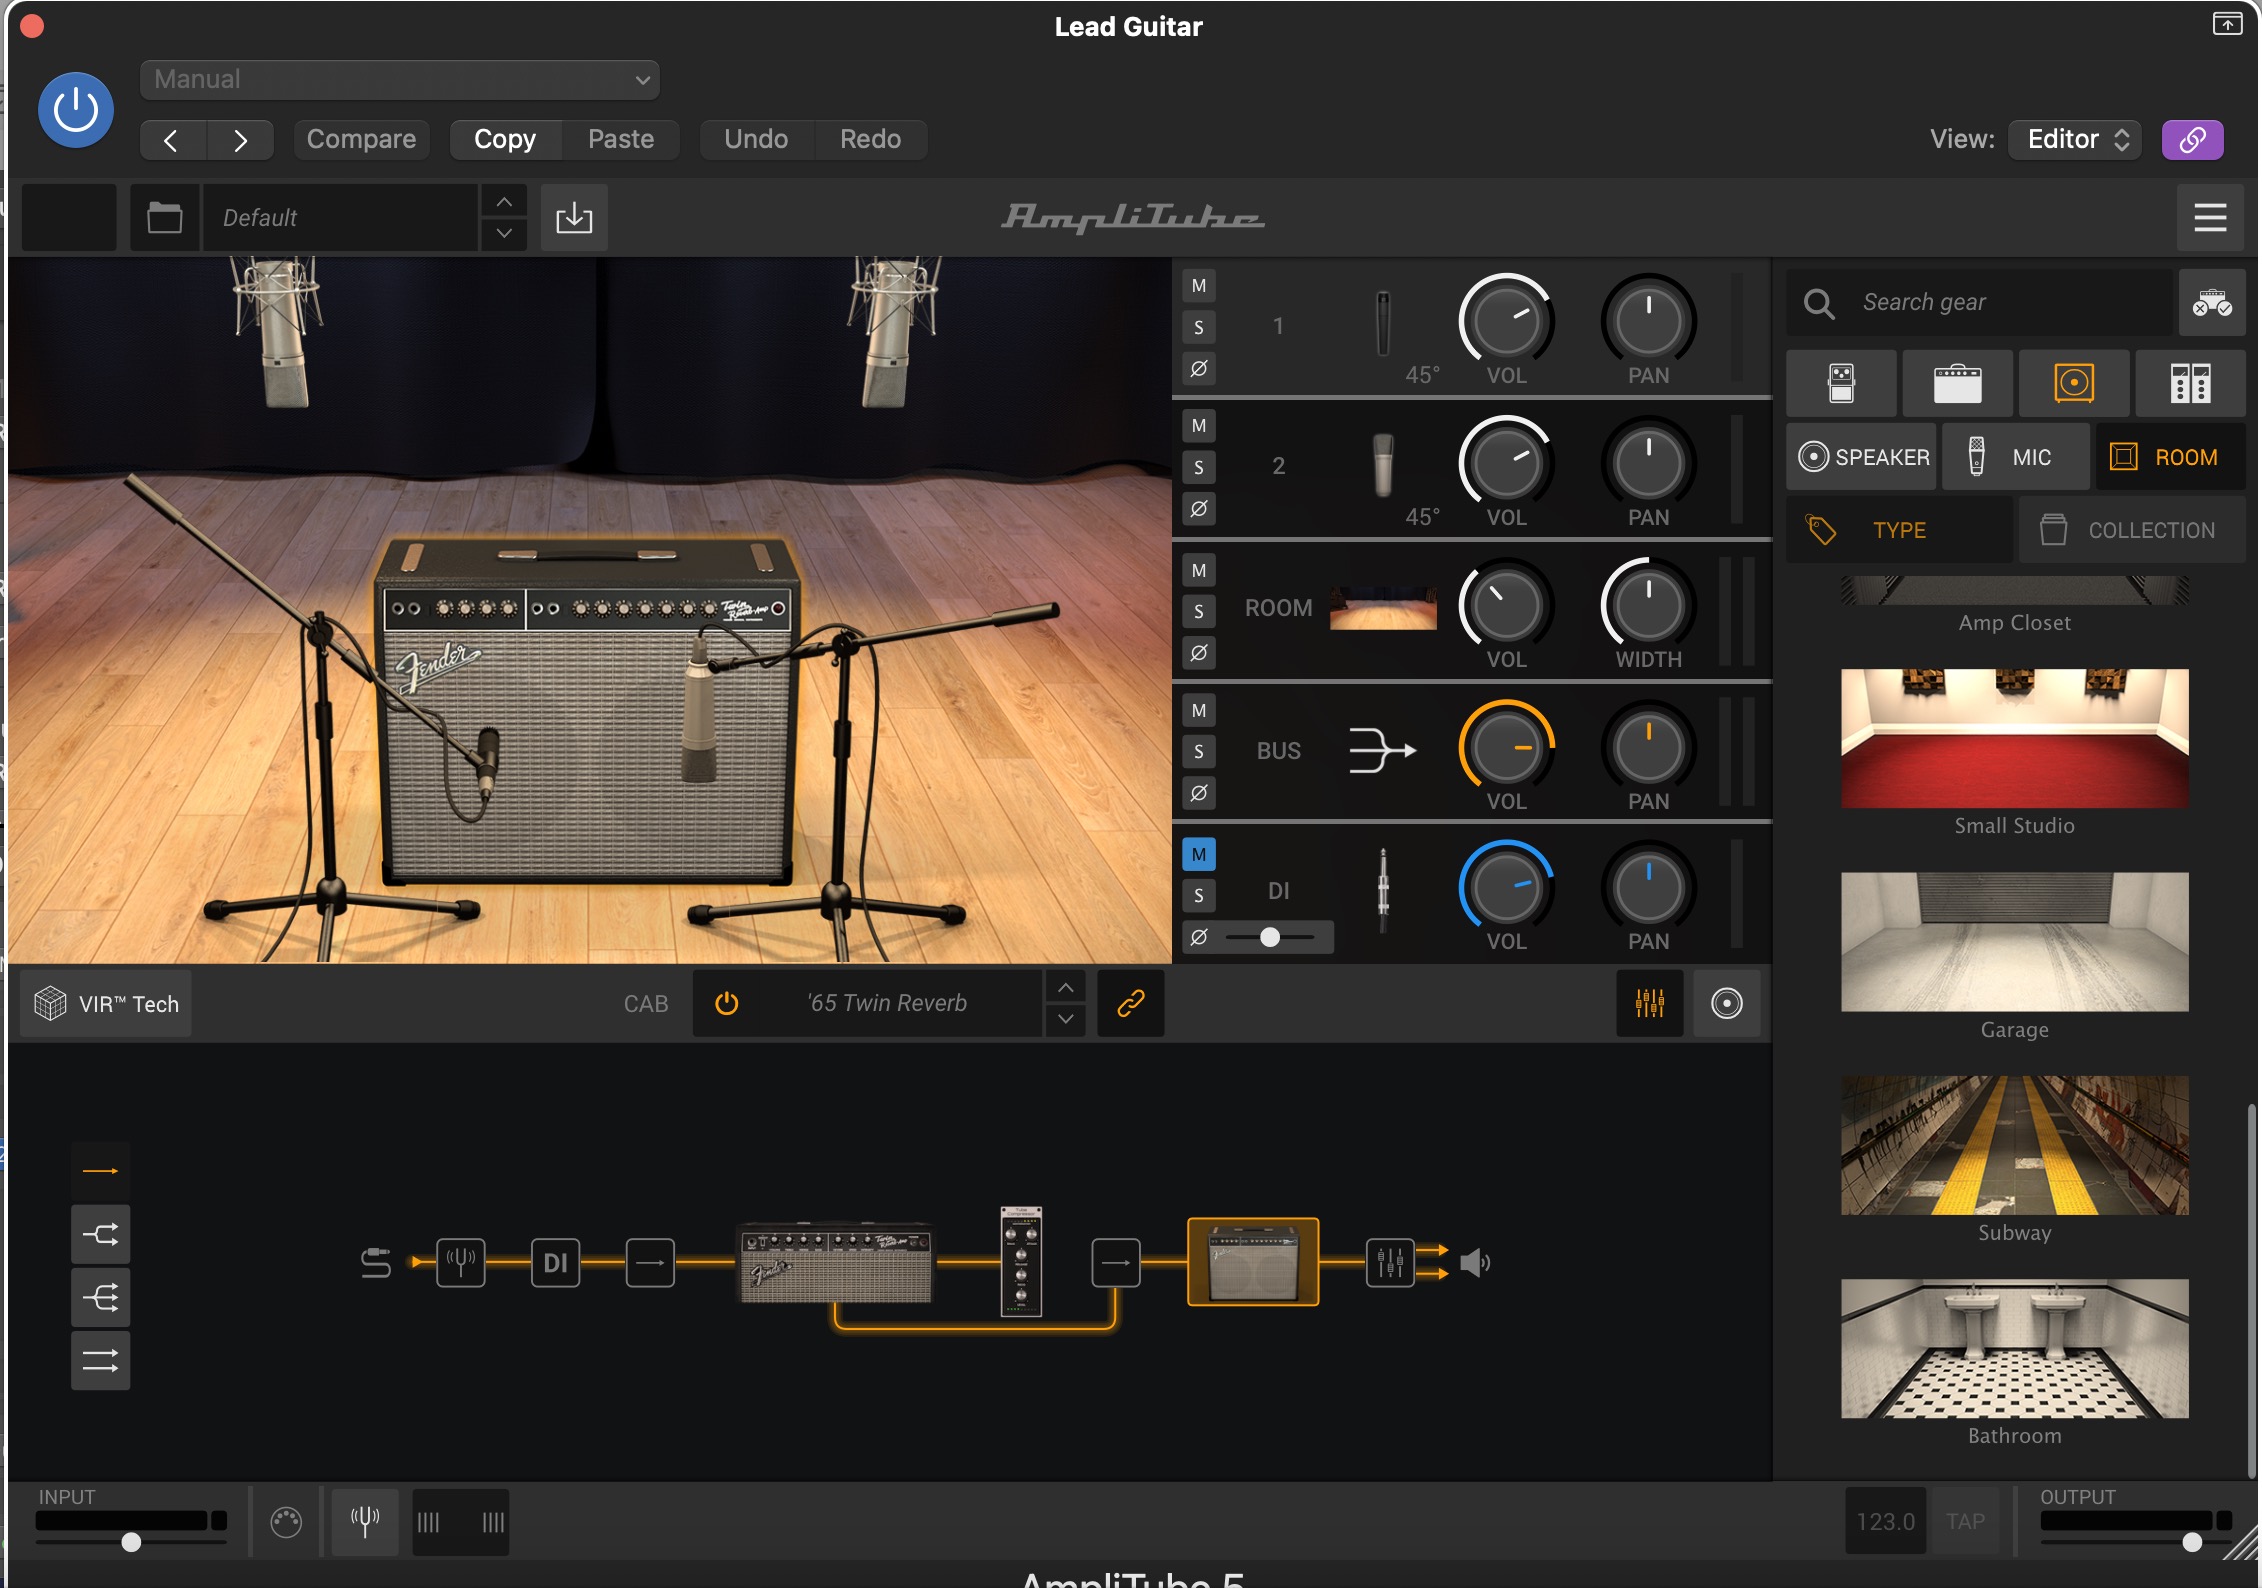
Task: Select previous preset with Default up arrow
Action: [x=504, y=201]
